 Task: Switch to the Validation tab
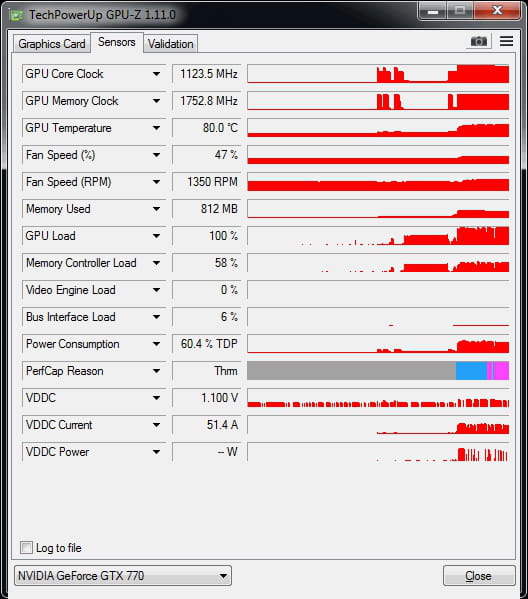click(170, 44)
